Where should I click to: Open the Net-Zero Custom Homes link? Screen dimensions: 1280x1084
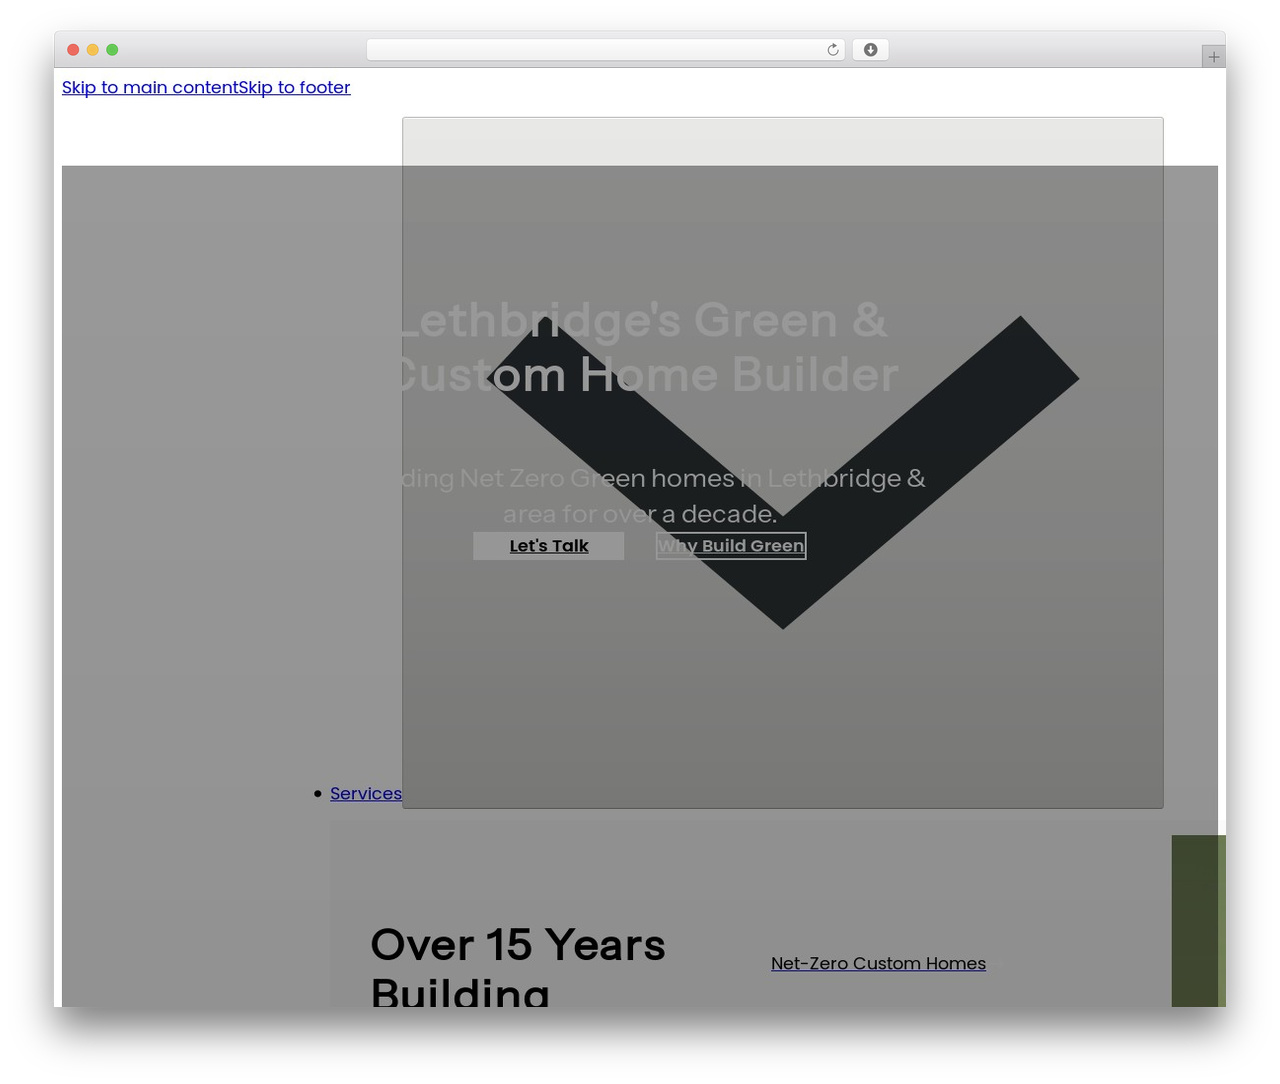click(x=878, y=964)
